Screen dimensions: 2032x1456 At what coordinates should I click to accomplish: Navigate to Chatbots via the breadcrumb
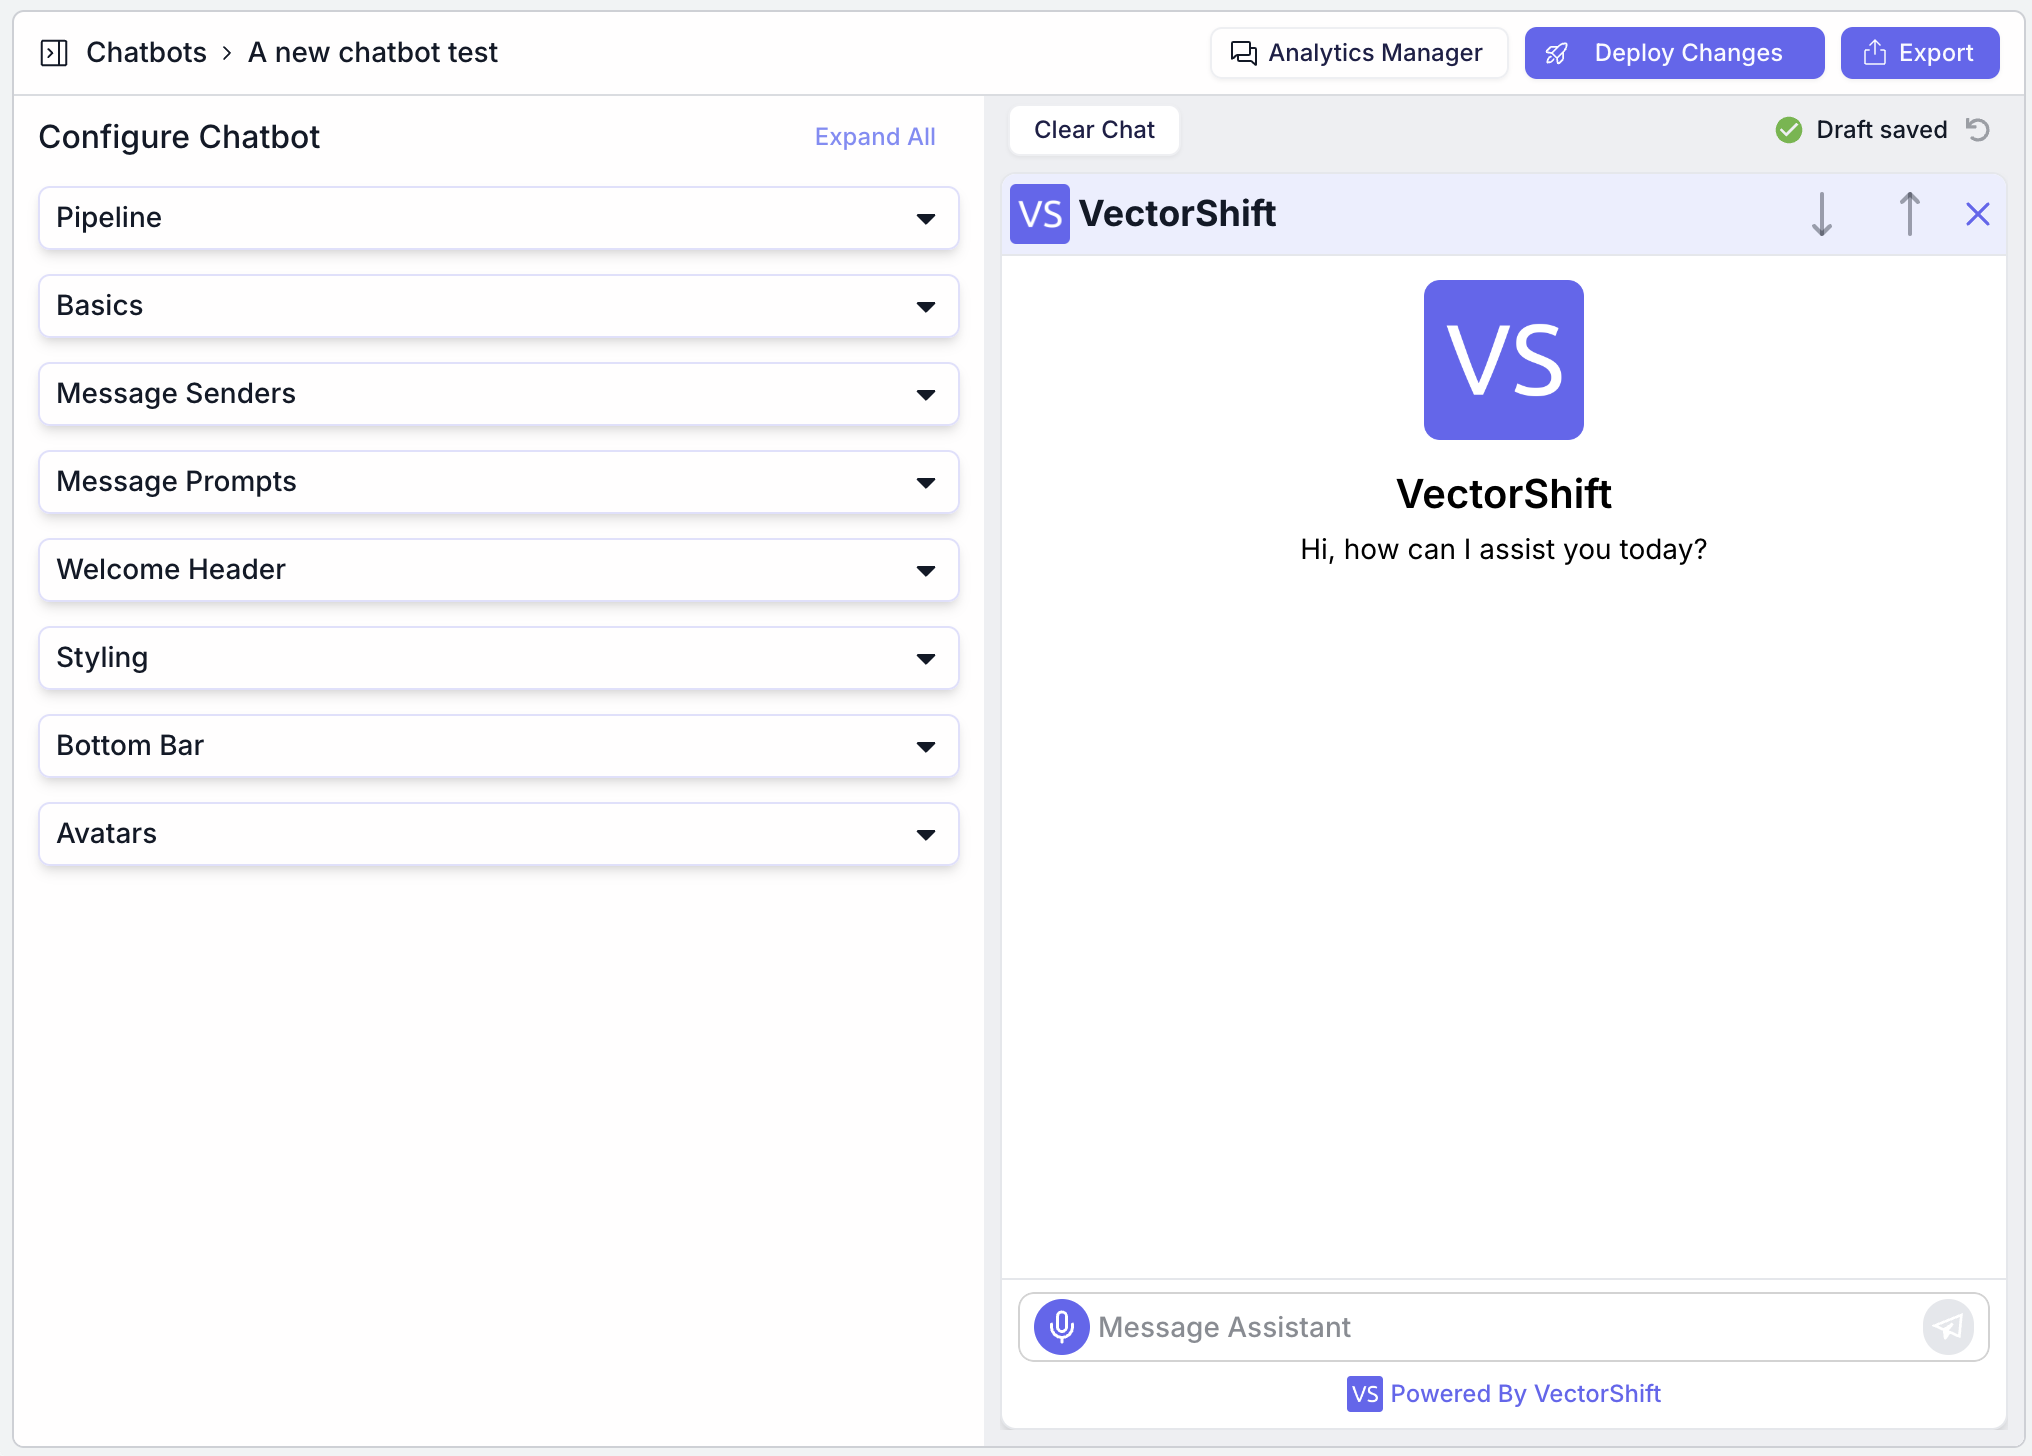pos(146,52)
